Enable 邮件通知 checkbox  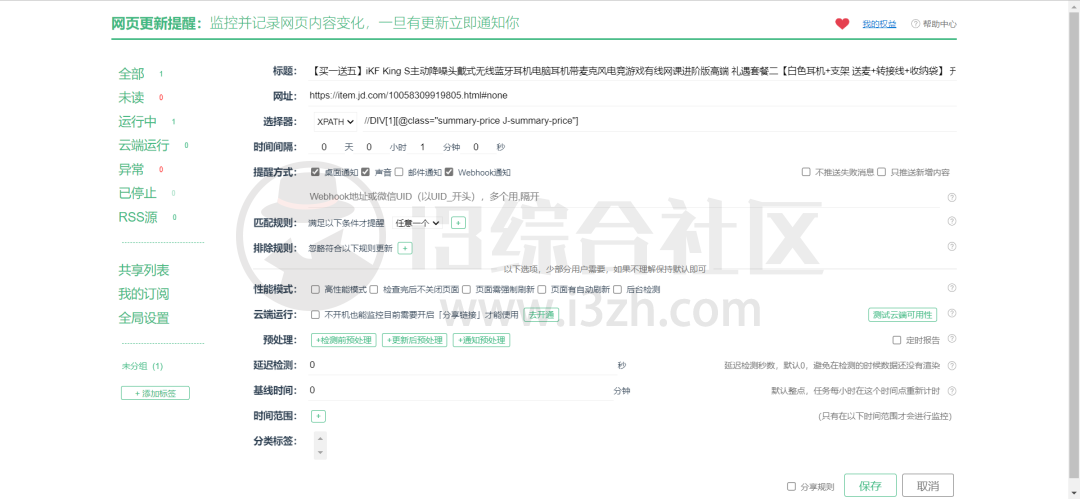399,172
